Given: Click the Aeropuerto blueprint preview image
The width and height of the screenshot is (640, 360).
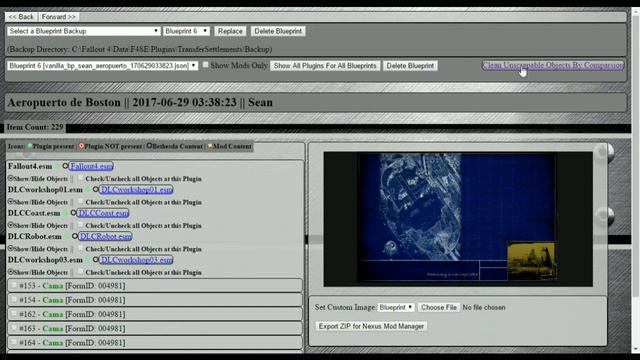Looking at the screenshot, I should pos(458,219).
